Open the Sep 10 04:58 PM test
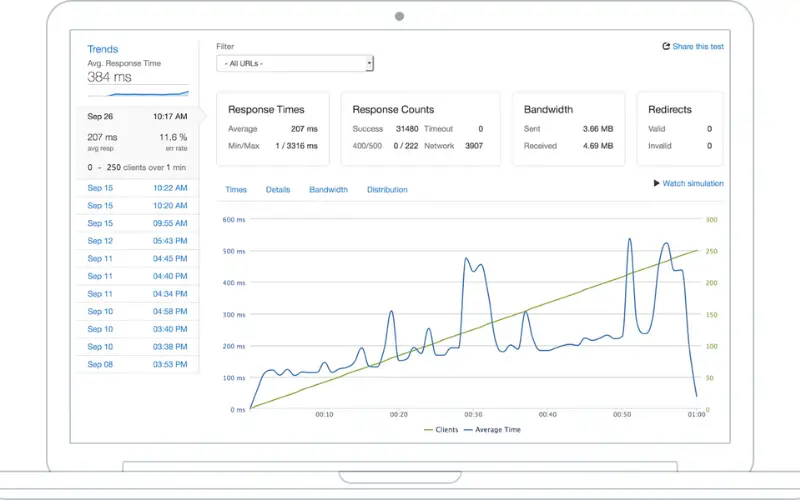 (x=137, y=312)
